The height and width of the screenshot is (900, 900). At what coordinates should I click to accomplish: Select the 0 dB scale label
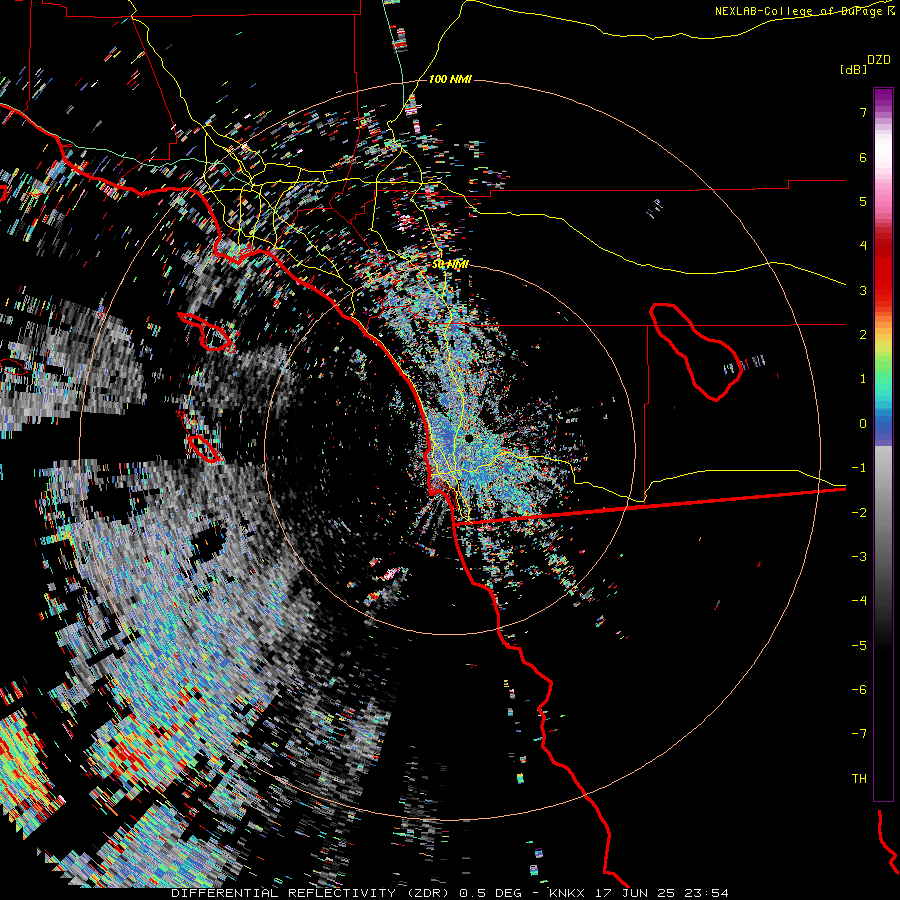(x=863, y=424)
